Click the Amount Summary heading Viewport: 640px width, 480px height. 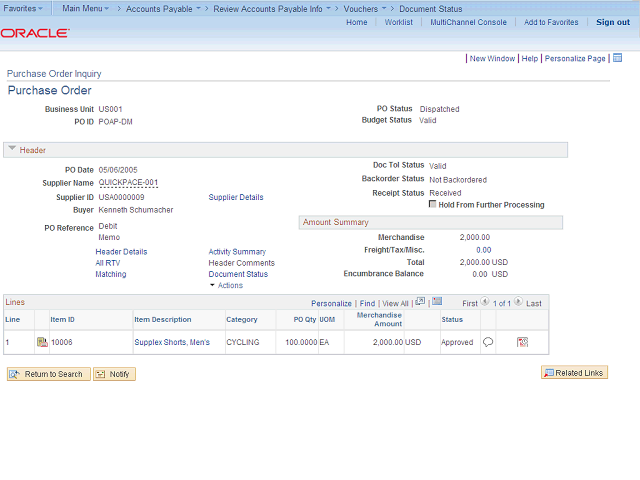[x=336, y=222]
